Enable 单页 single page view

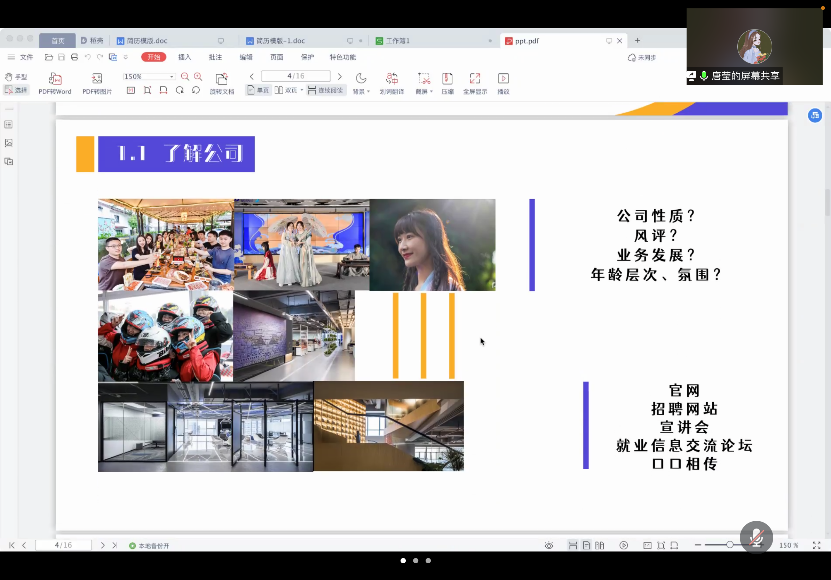click(x=259, y=90)
